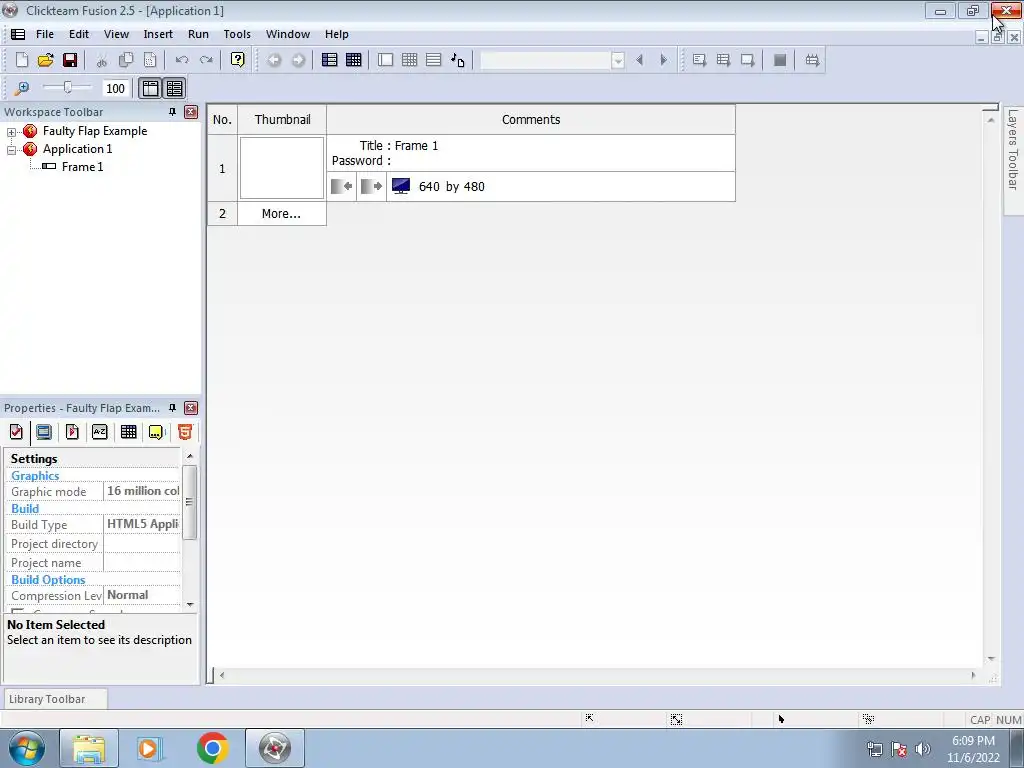Open the contextual help question mark icon

pos(238,60)
